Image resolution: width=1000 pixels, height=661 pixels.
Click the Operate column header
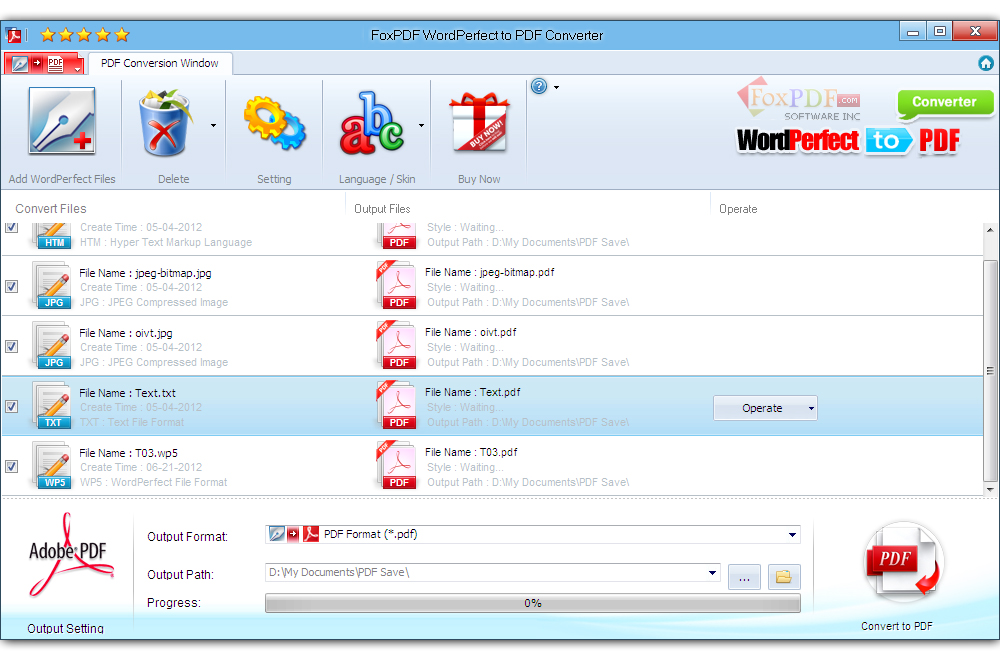(738, 209)
